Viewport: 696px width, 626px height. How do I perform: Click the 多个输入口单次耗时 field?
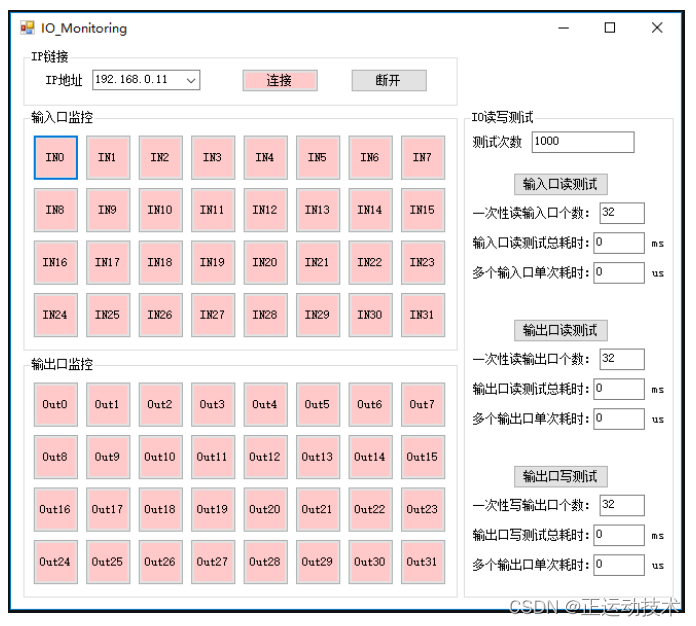pyautogui.click(x=619, y=273)
